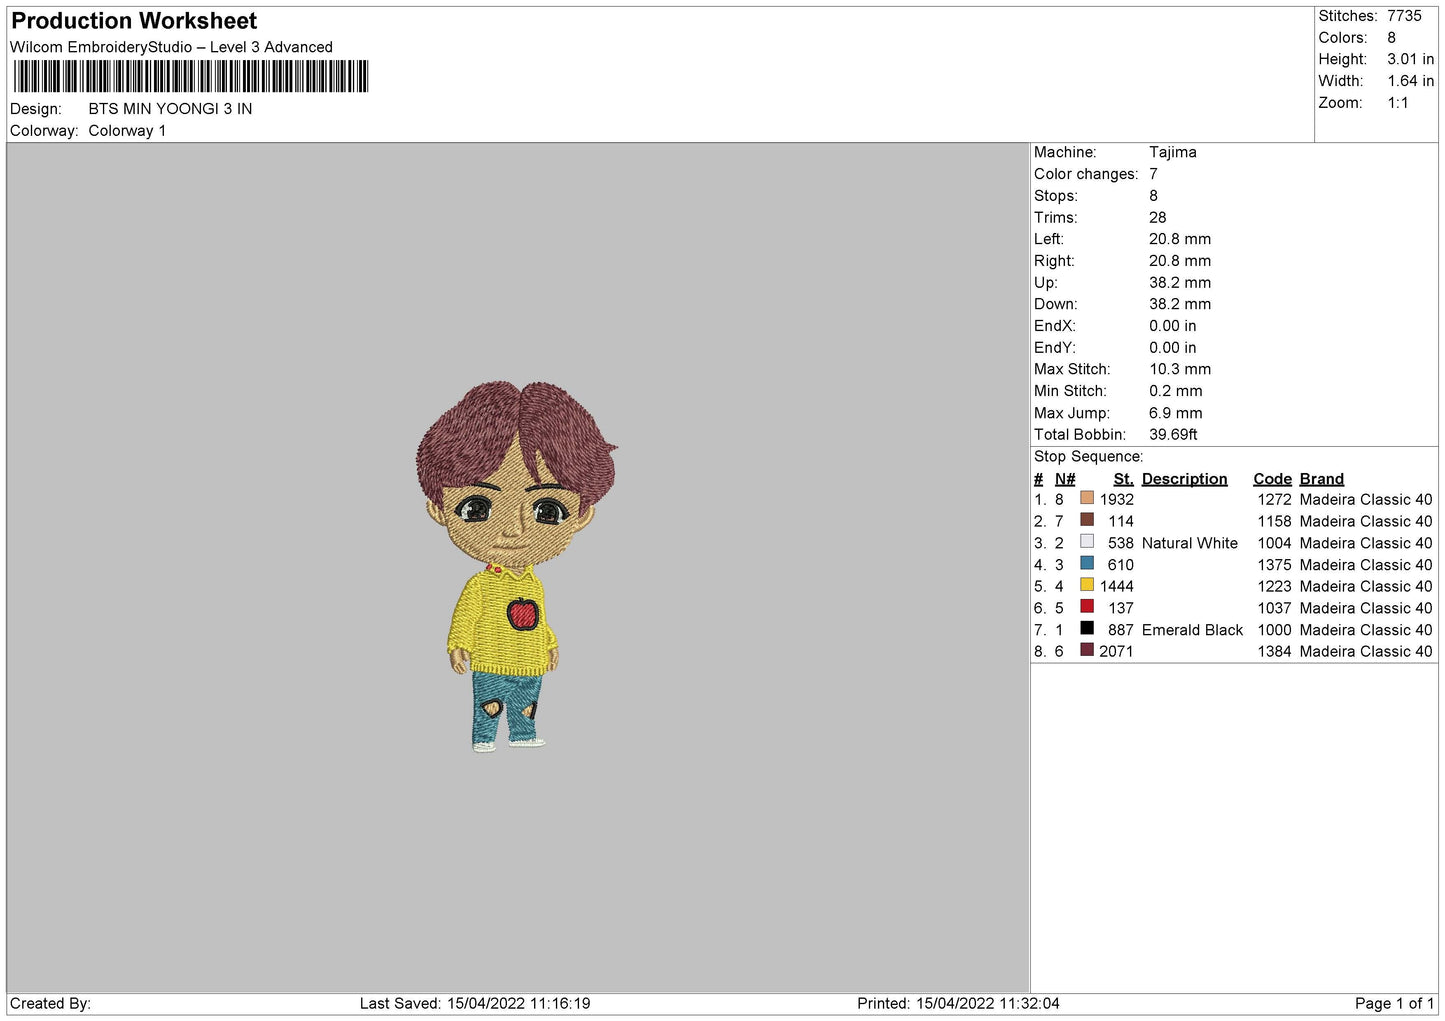Click the tan color swatch for stop 1
Screen dimensions: 1445x1021
tap(1086, 498)
